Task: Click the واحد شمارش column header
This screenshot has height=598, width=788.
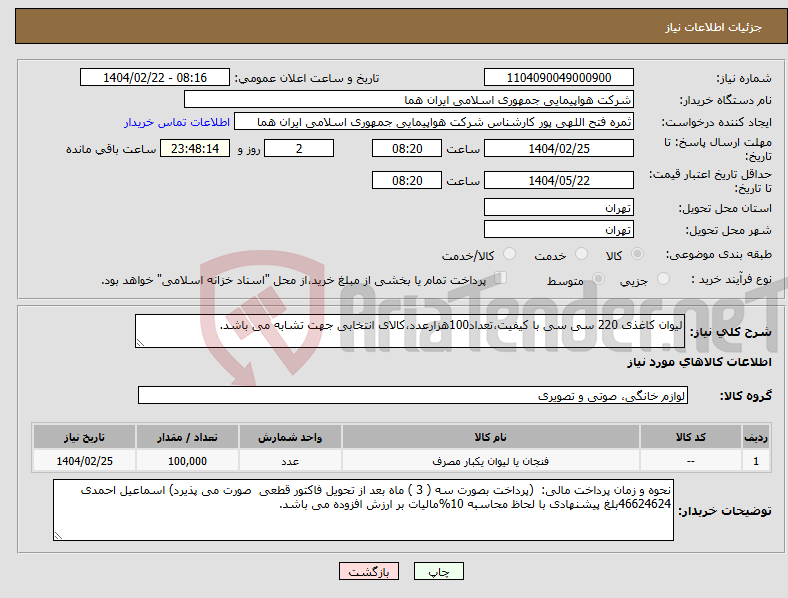Action: pyautogui.click(x=290, y=437)
